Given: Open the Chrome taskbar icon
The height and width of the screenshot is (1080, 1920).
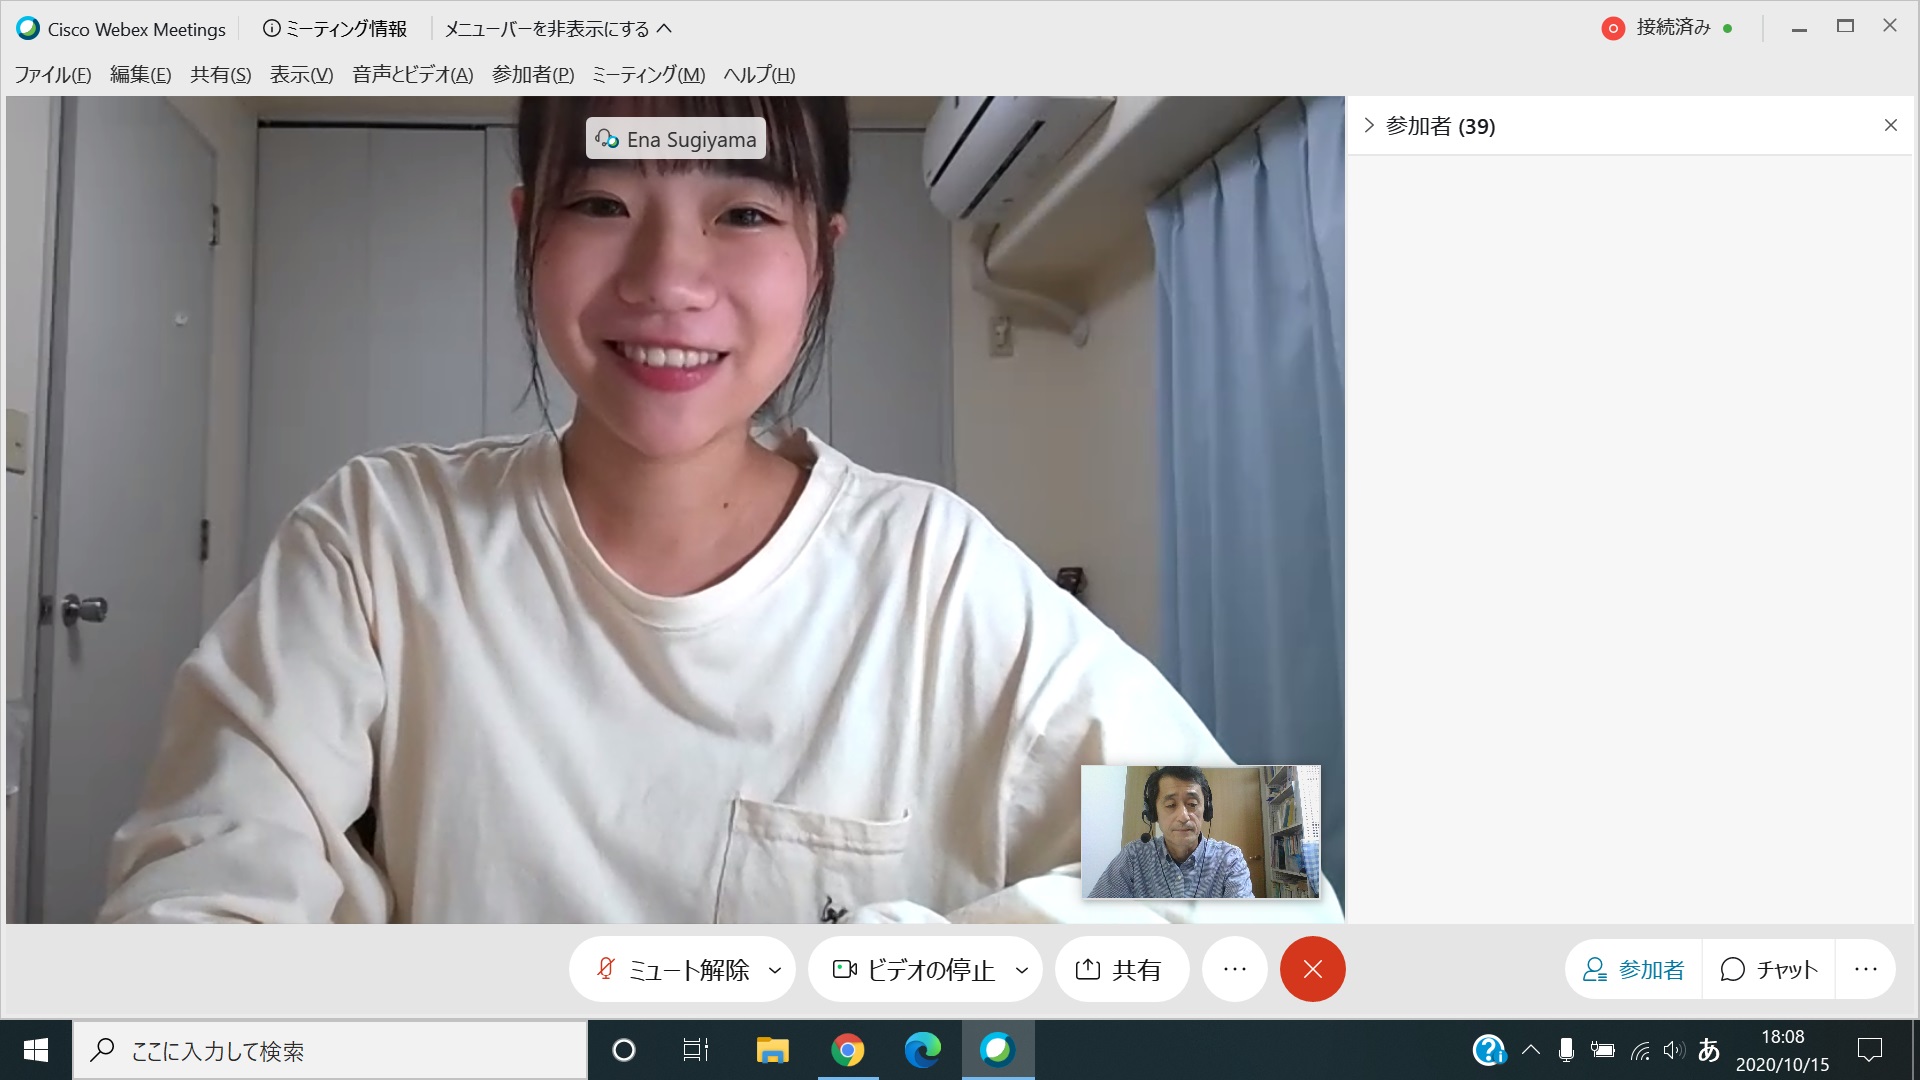Looking at the screenshot, I should point(847,1050).
